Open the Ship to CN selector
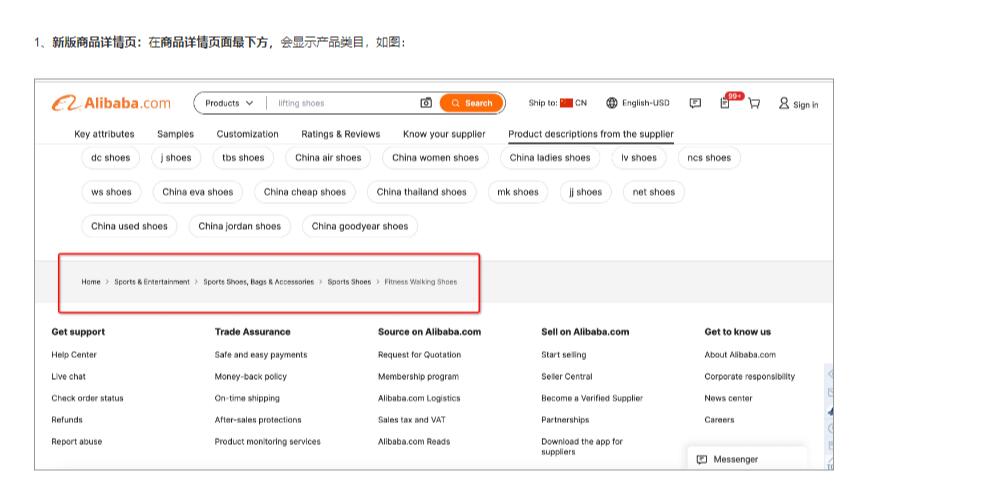The image size is (990, 495). [x=558, y=103]
